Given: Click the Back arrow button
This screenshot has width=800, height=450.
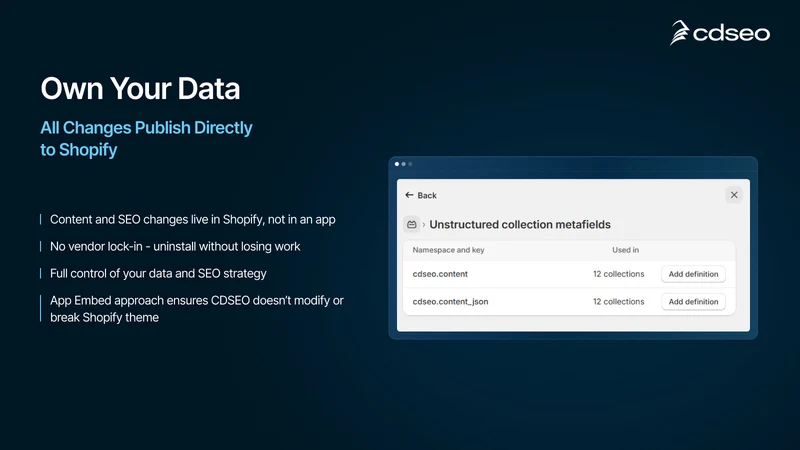Looking at the screenshot, I should [420, 195].
